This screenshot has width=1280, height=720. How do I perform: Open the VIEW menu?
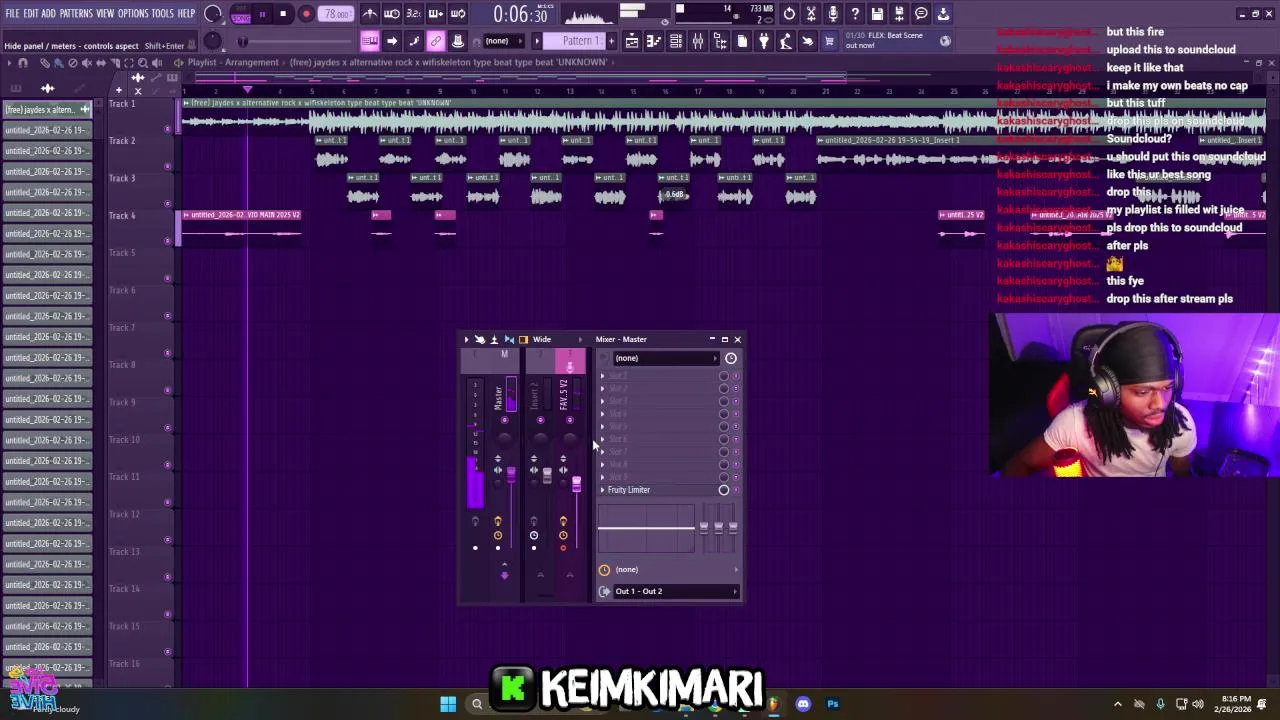point(105,14)
